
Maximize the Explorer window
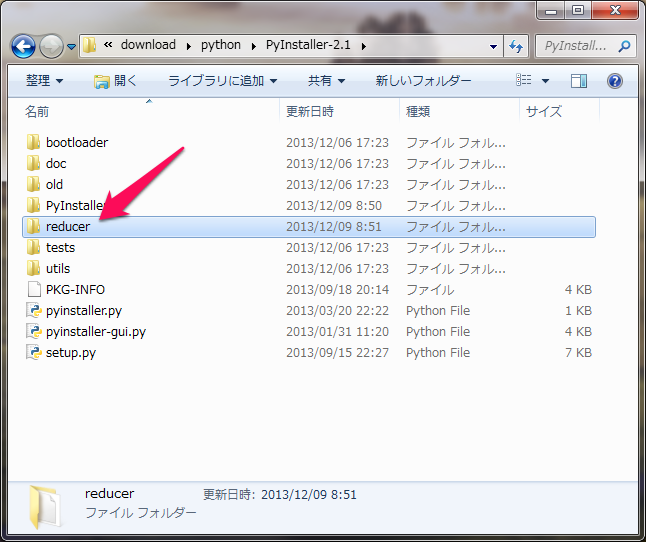(x=578, y=10)
